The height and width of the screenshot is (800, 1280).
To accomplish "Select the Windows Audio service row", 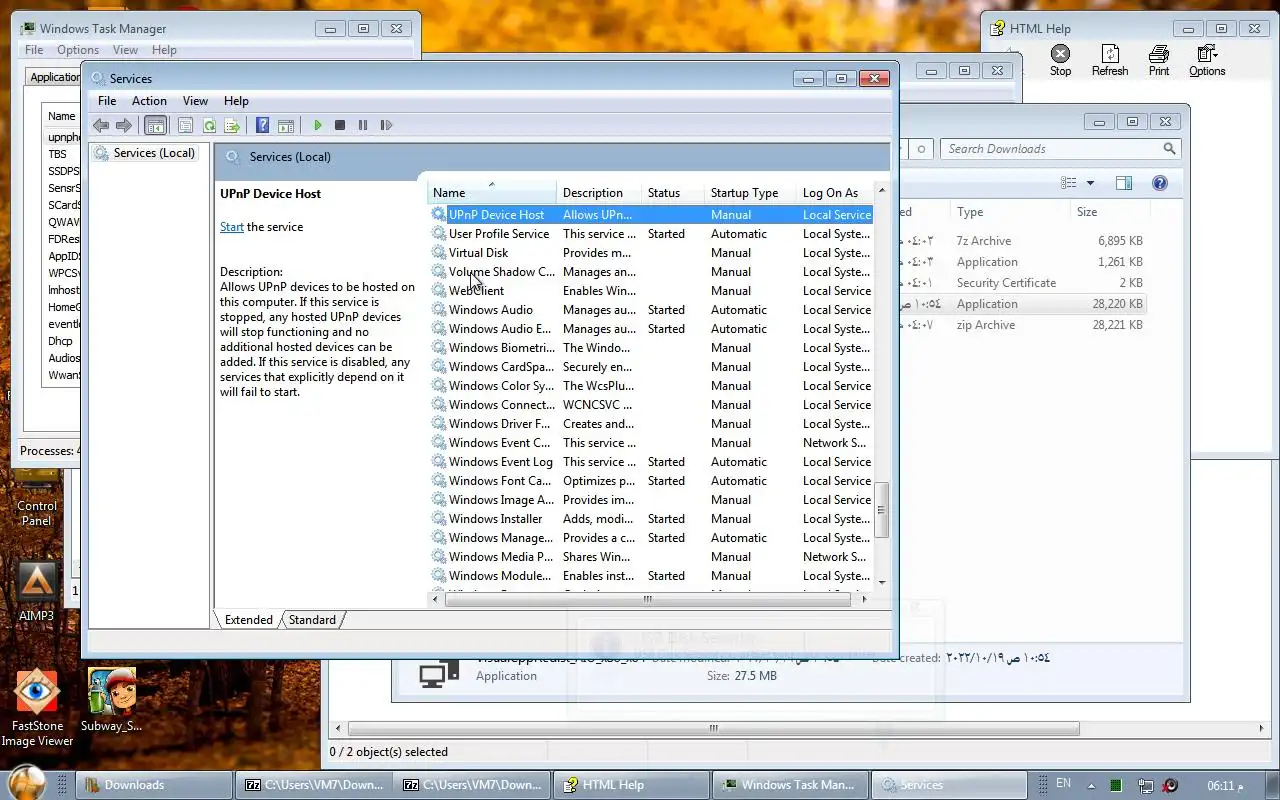I will (x=651, y=310).
